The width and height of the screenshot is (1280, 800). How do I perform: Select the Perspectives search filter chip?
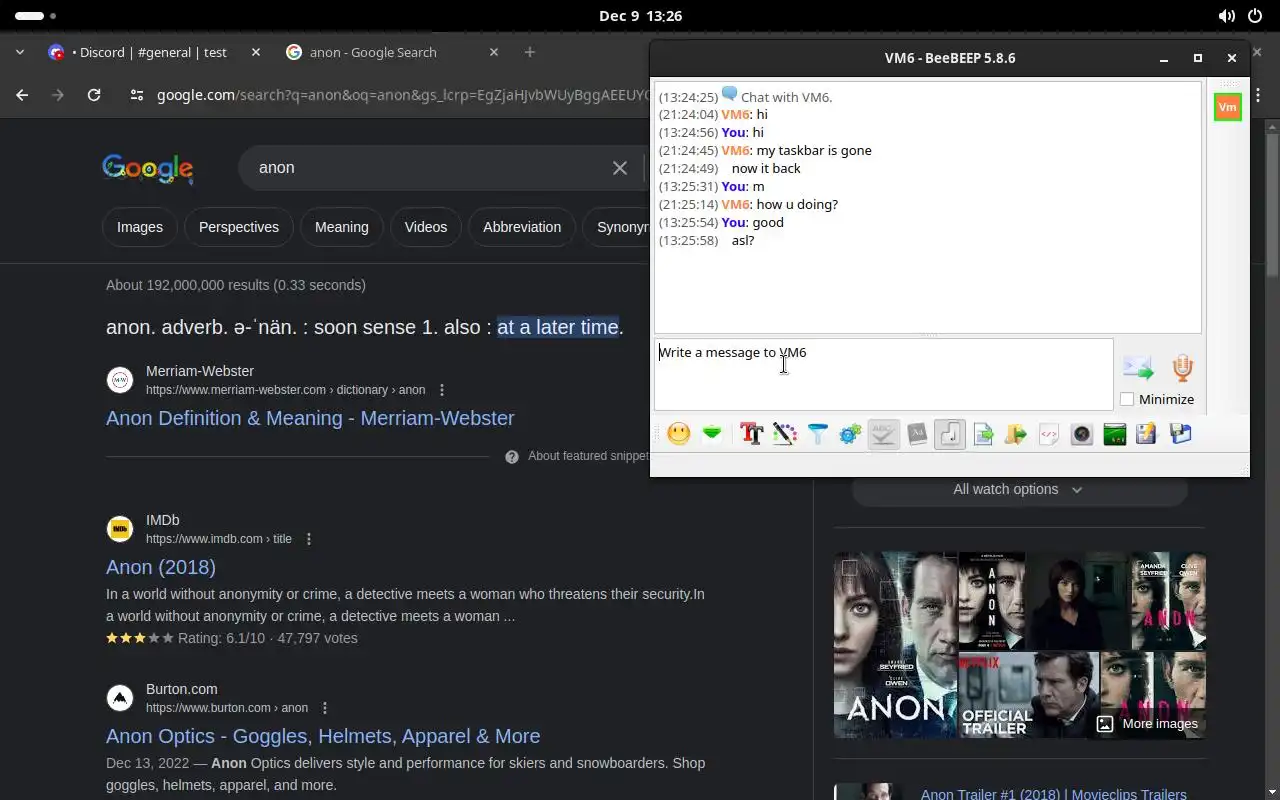coord(239,227)
